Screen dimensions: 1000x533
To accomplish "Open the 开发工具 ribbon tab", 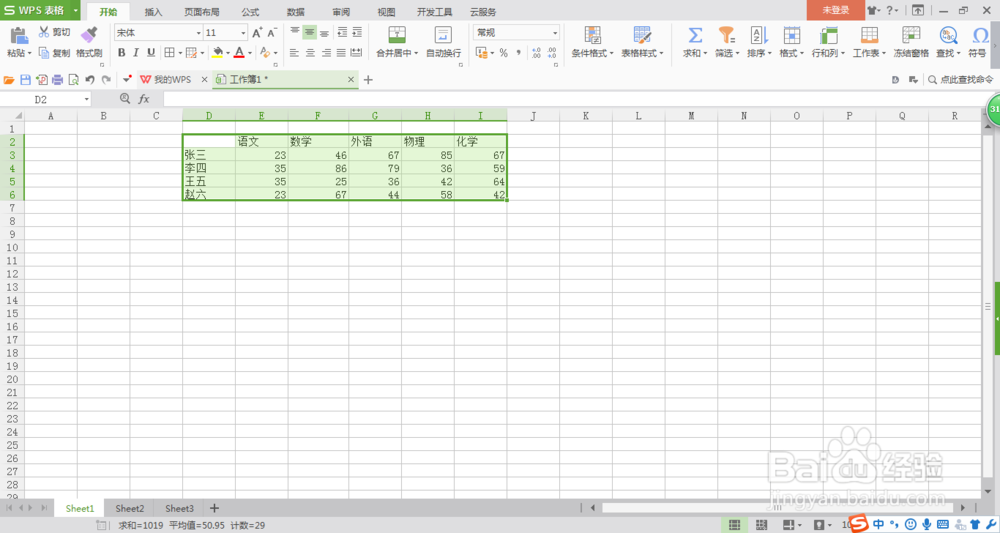I will coord(434,11).
